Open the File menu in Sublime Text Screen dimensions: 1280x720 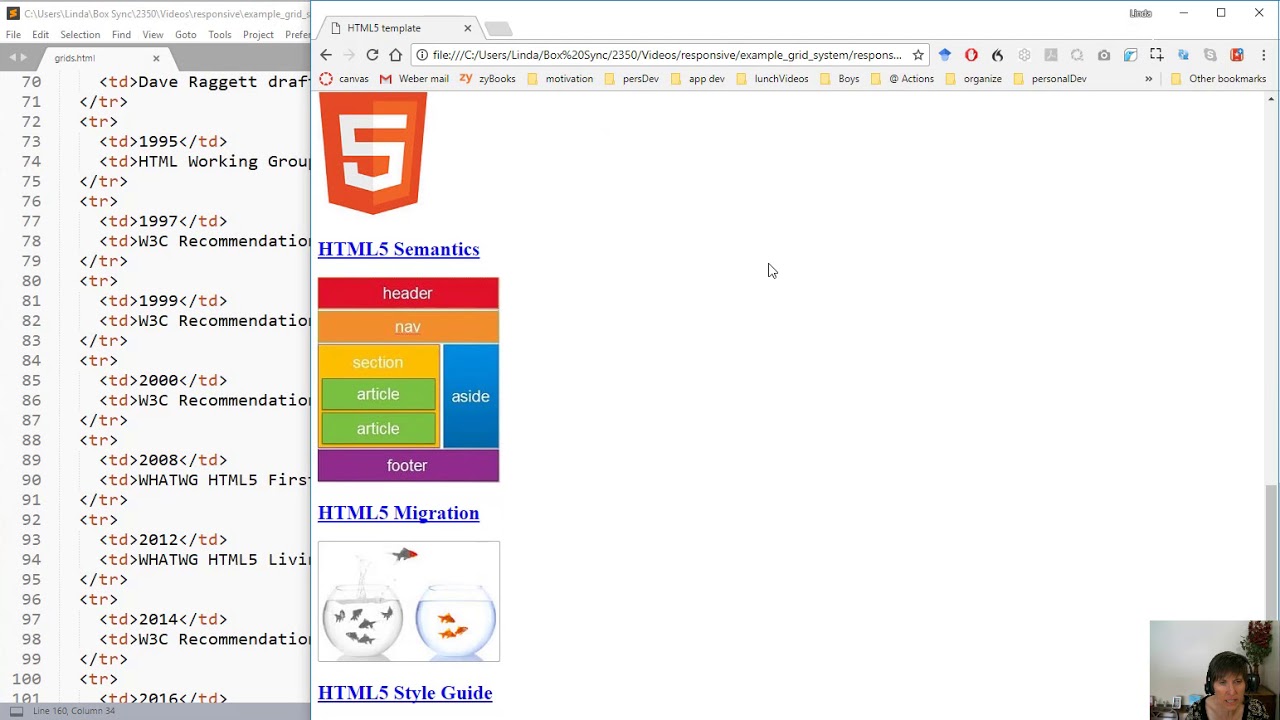tap(13, 34)
